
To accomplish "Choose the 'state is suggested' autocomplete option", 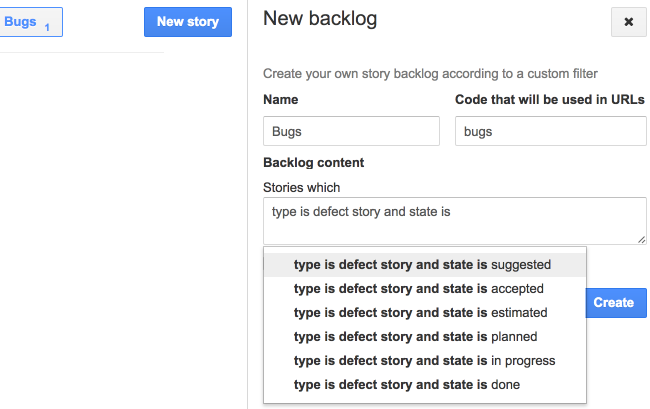I will [x=422, y=265].
